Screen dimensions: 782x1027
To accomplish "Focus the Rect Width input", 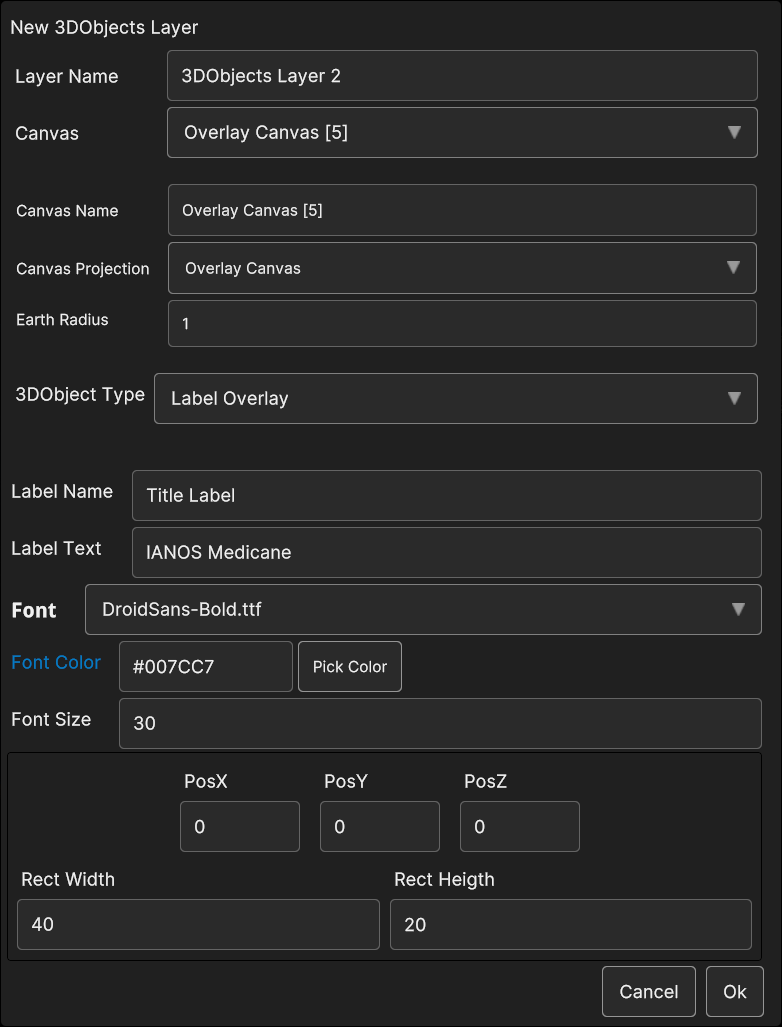I will pos(198,924).
